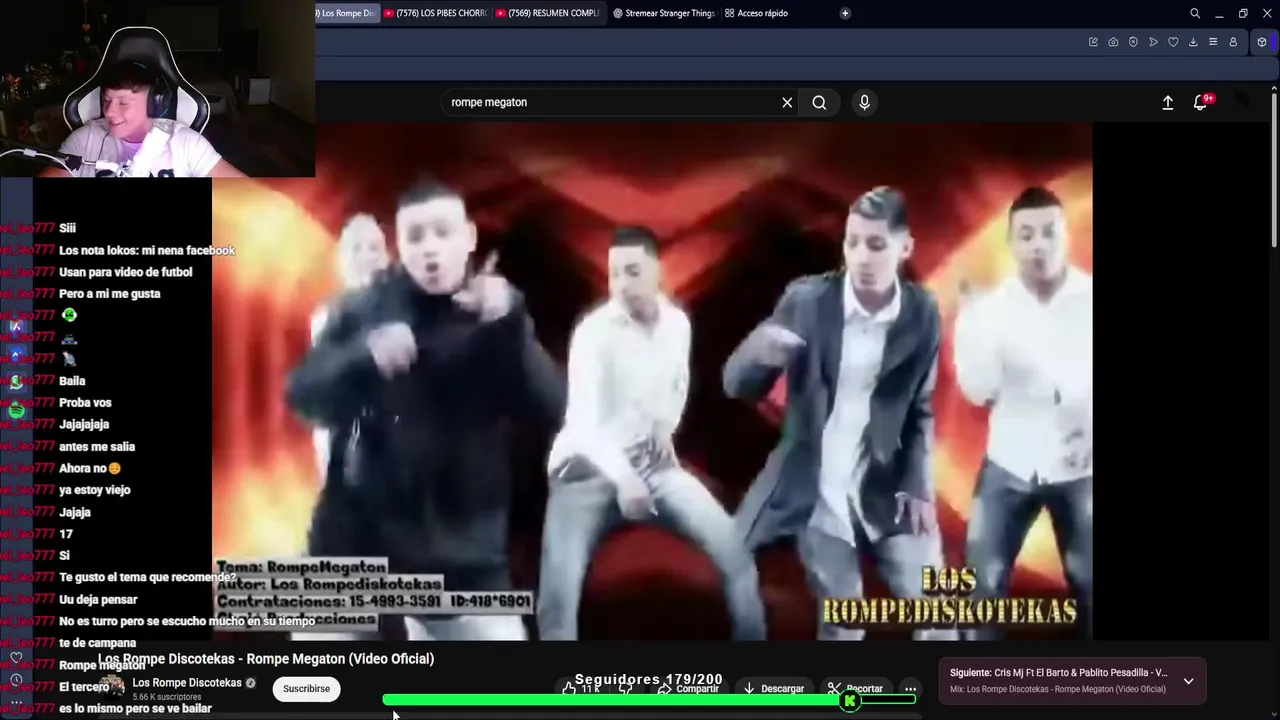This screenshot has height=720, width=1280.
Task: Click '5.66 K suscriptores' subscriber count
Action: click(x=167, y=697)
